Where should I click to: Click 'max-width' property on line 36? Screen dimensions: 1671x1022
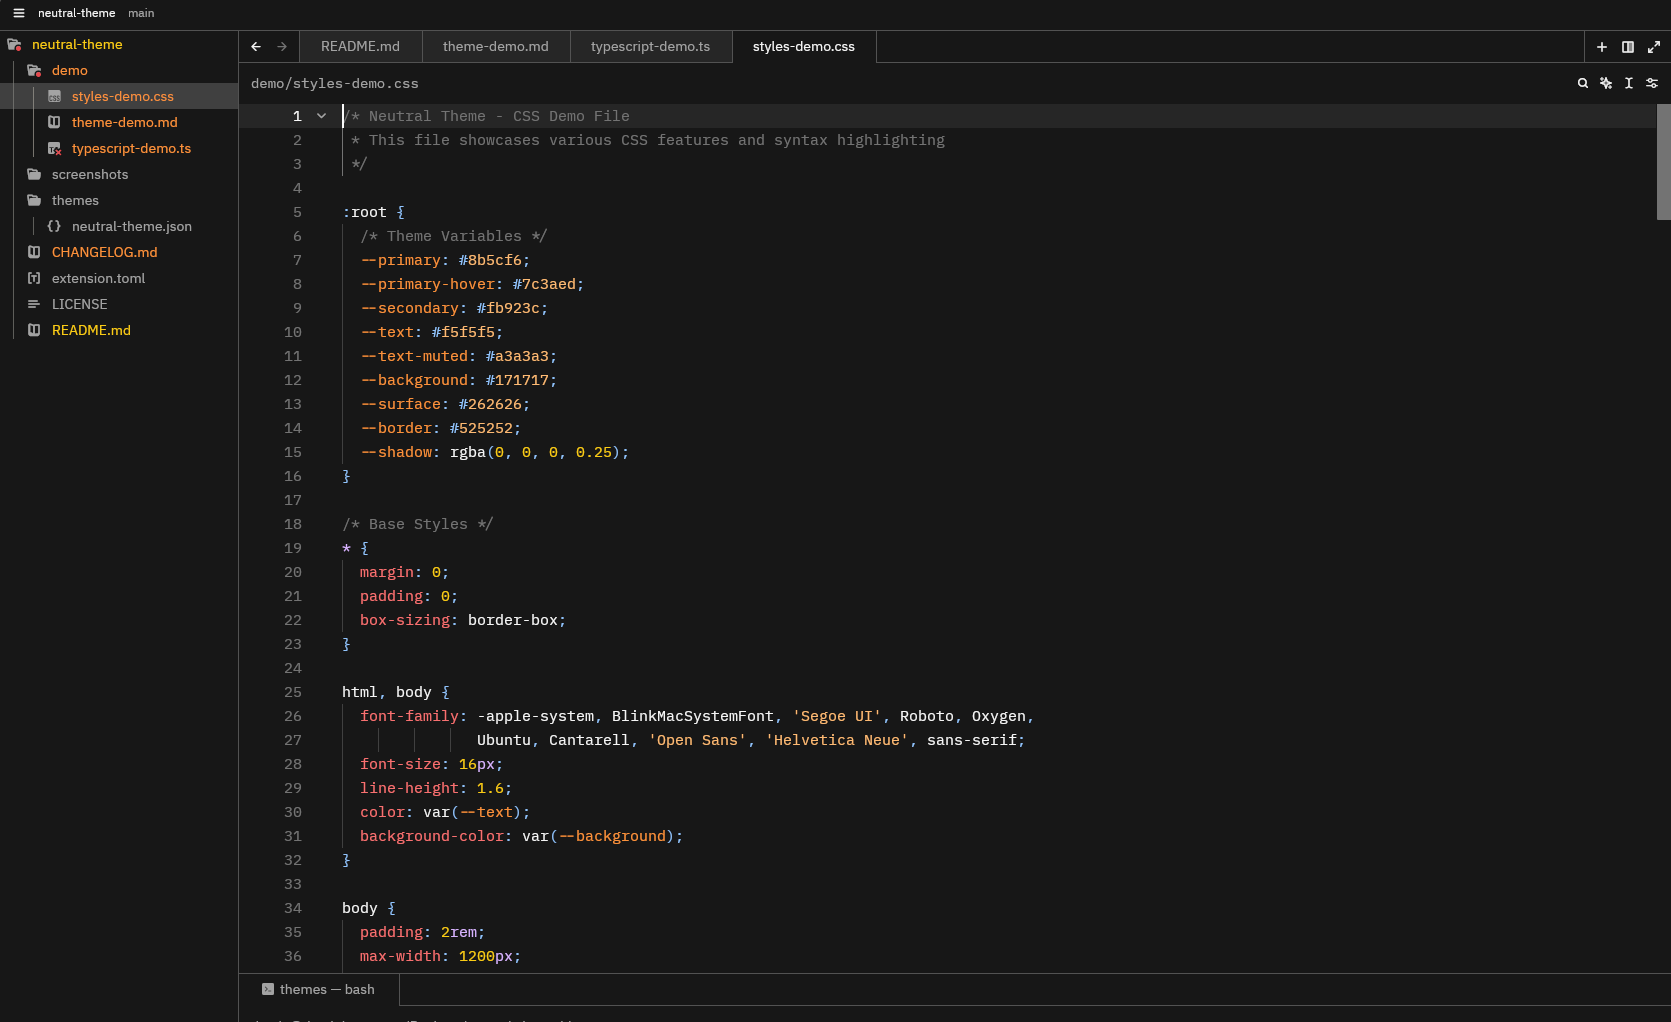400,956
